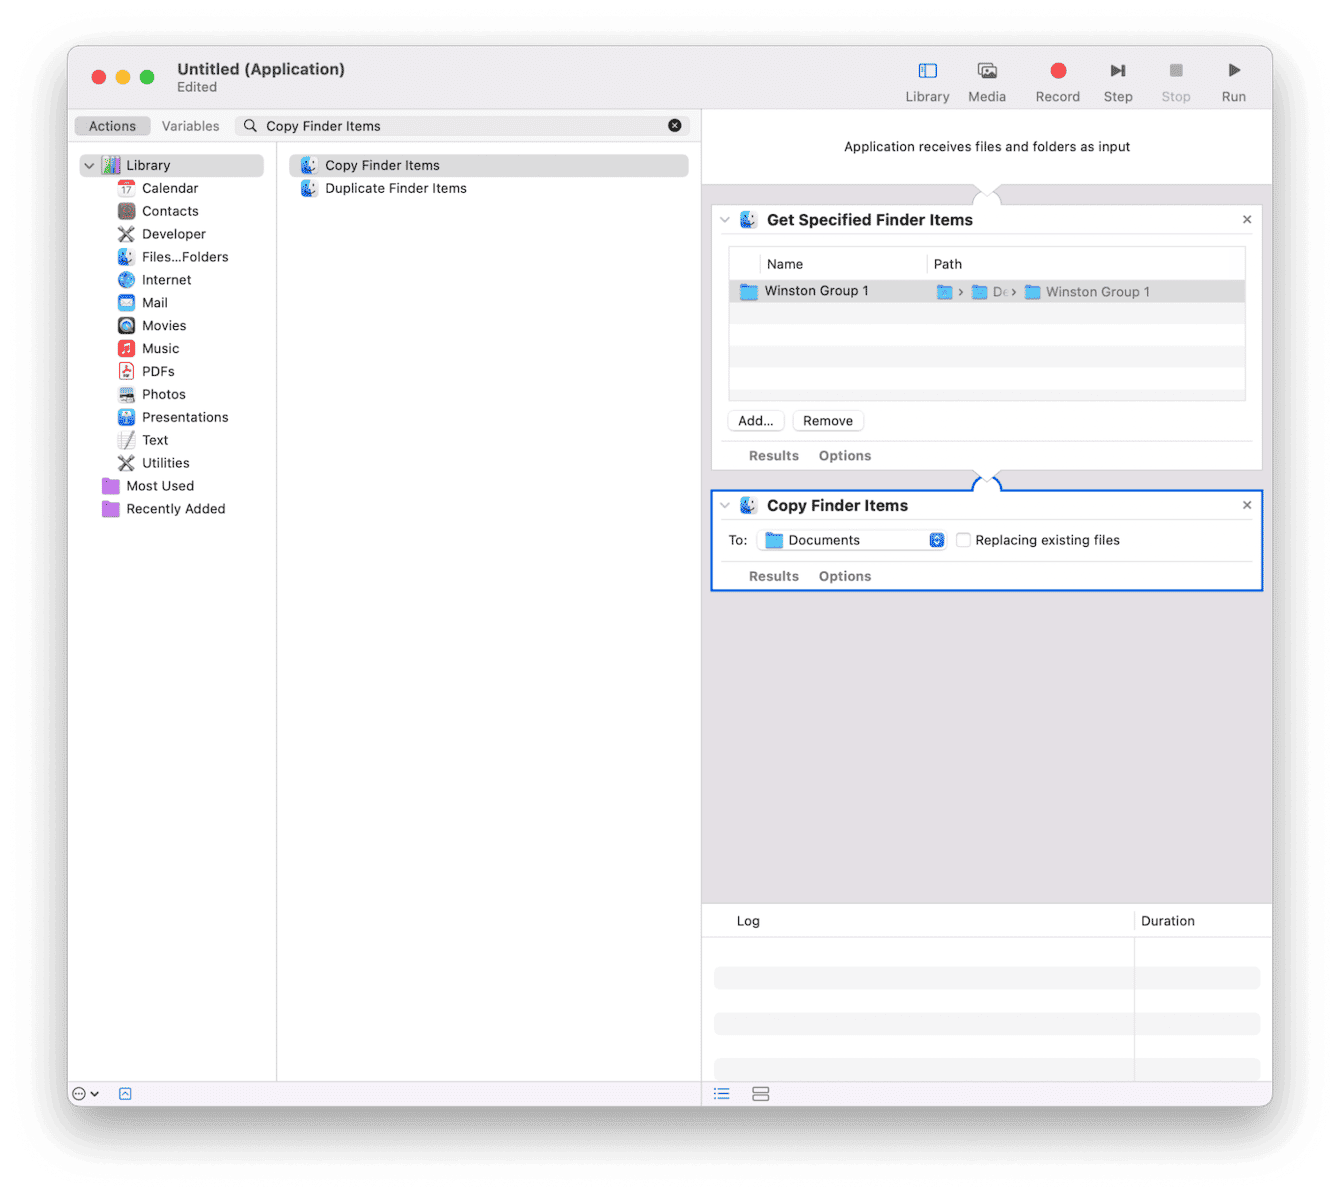Select the Winston Group 1 row
Viewport: 1340px width, 1196px height.
pos(860,291)
